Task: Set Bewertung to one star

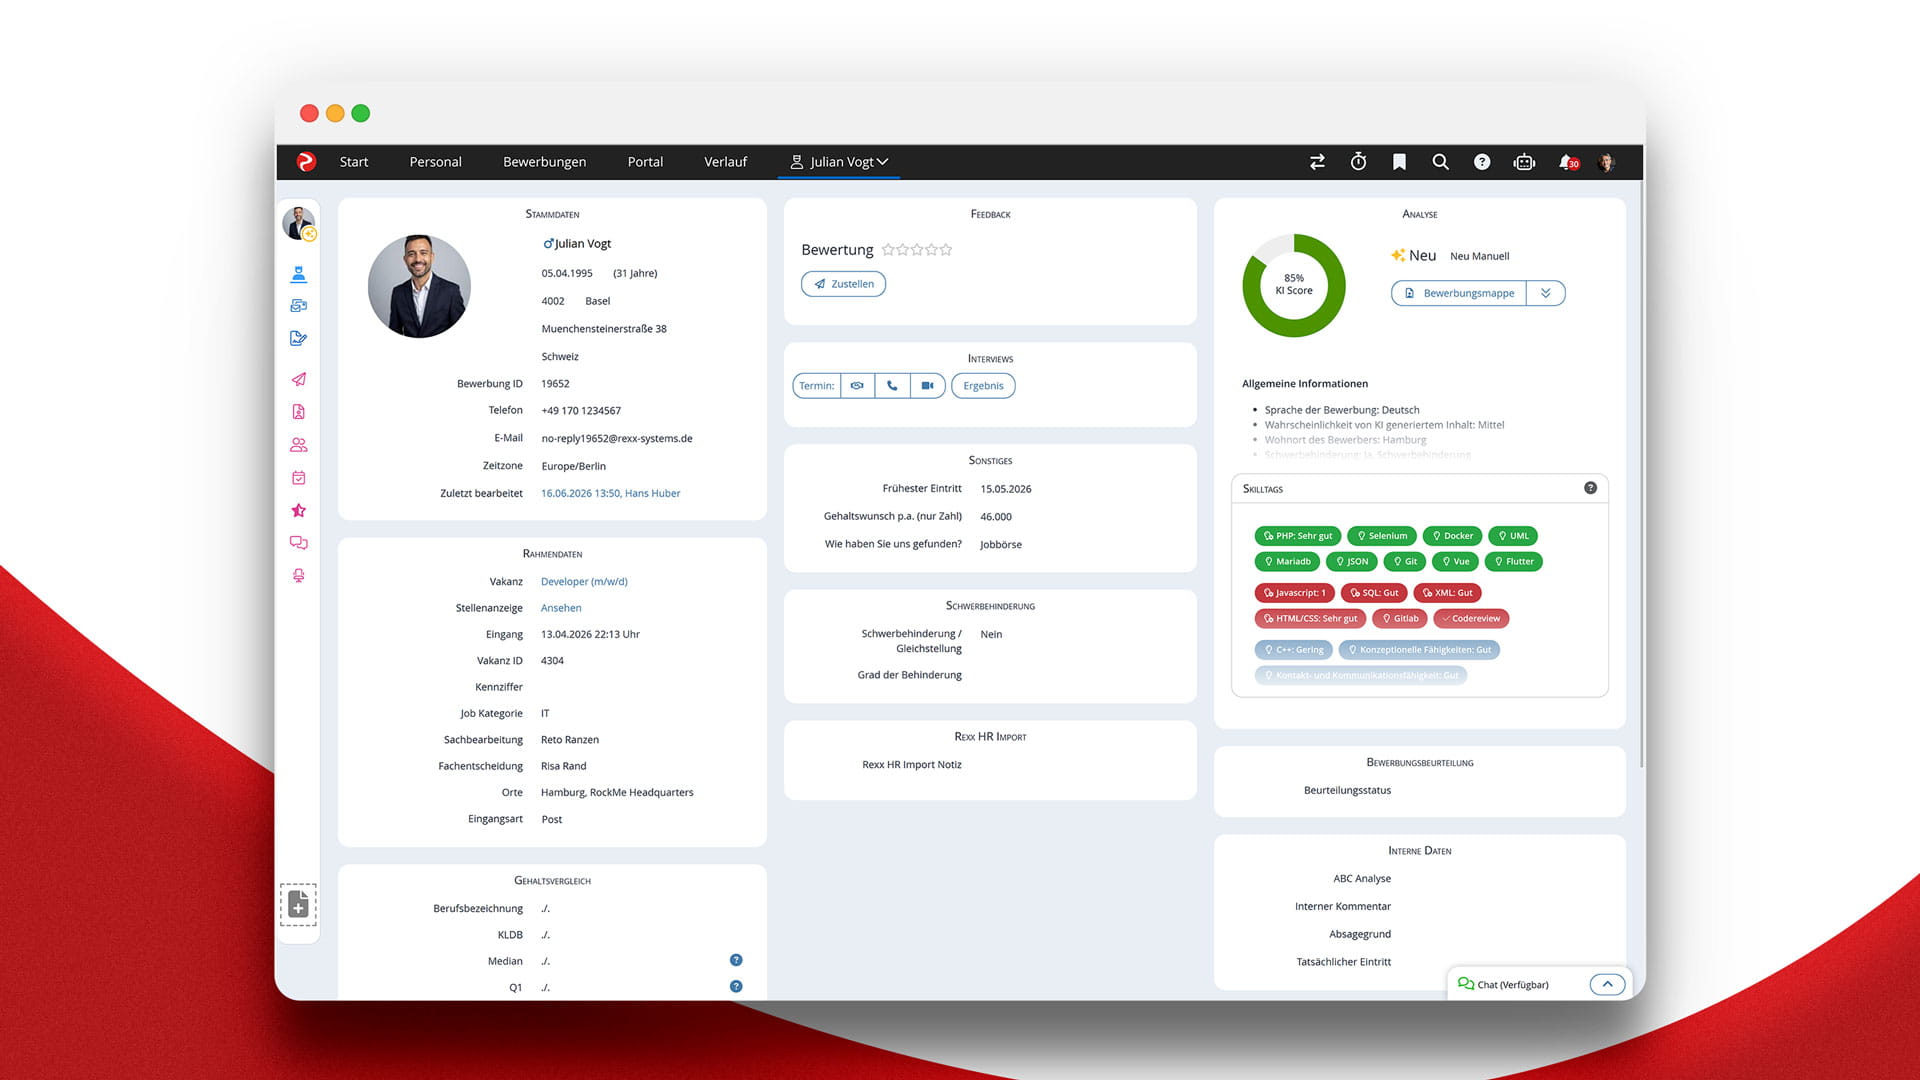Action: coord(888,250)
